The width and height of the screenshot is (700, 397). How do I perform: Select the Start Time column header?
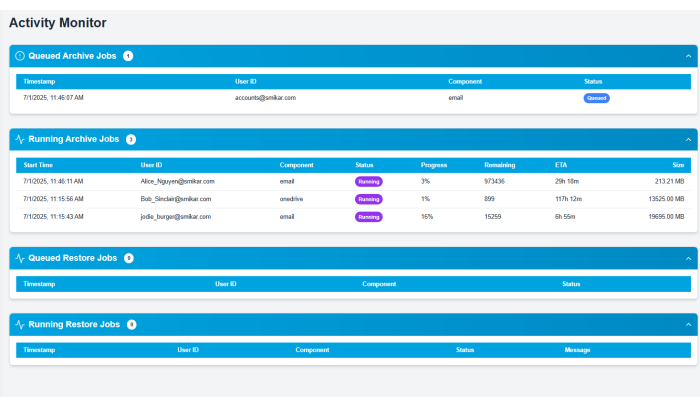click(38, 165)
